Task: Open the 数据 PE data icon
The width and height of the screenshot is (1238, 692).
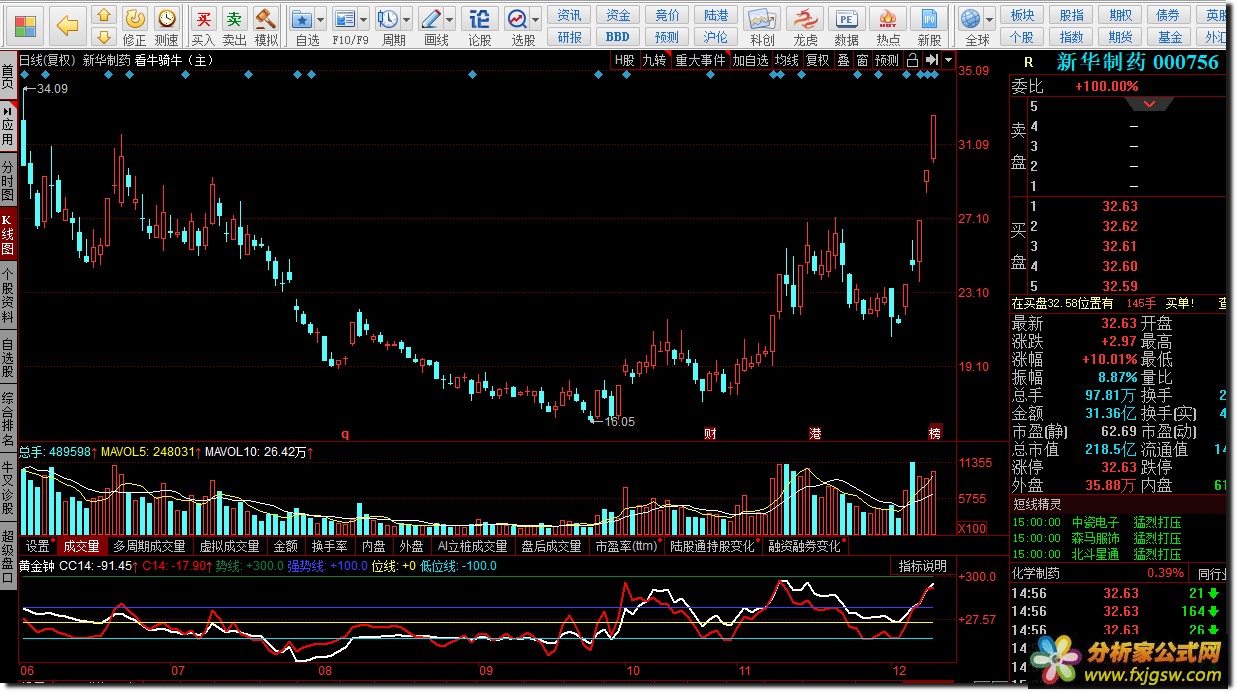Action: point(847,26)
